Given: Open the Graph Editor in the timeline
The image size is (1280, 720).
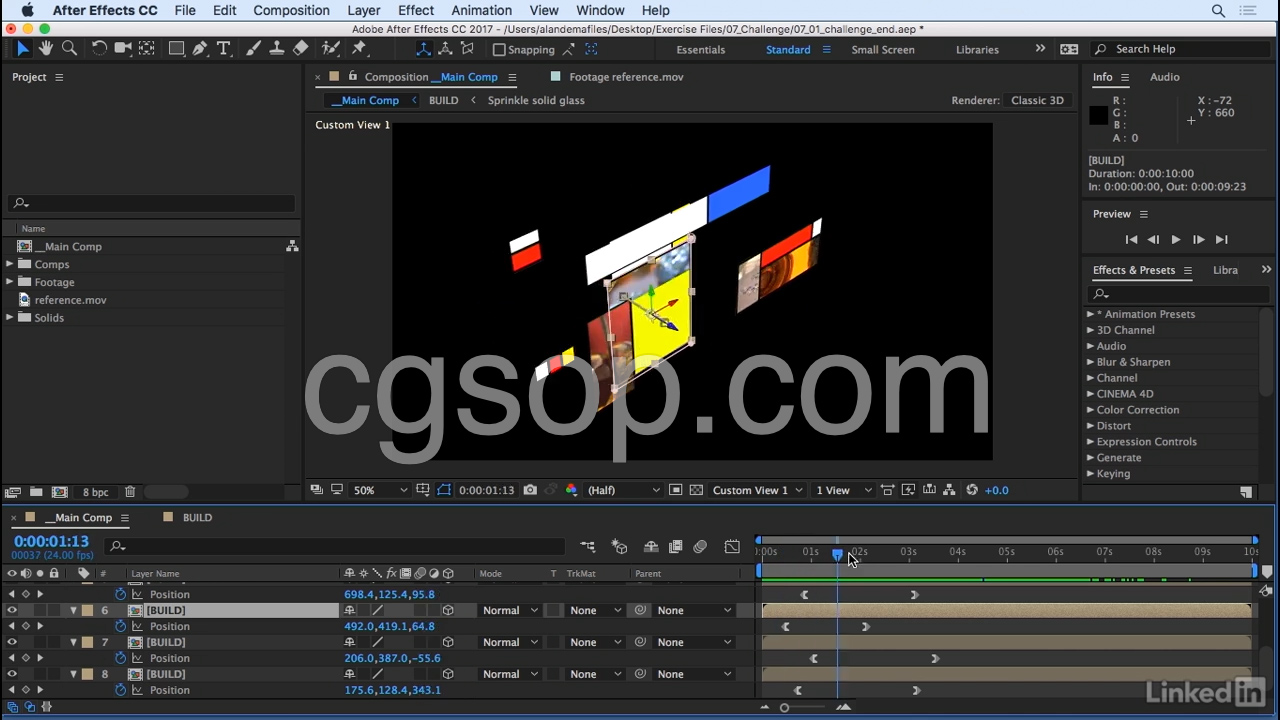Looking at the screenshot, I should click(732, 547).
